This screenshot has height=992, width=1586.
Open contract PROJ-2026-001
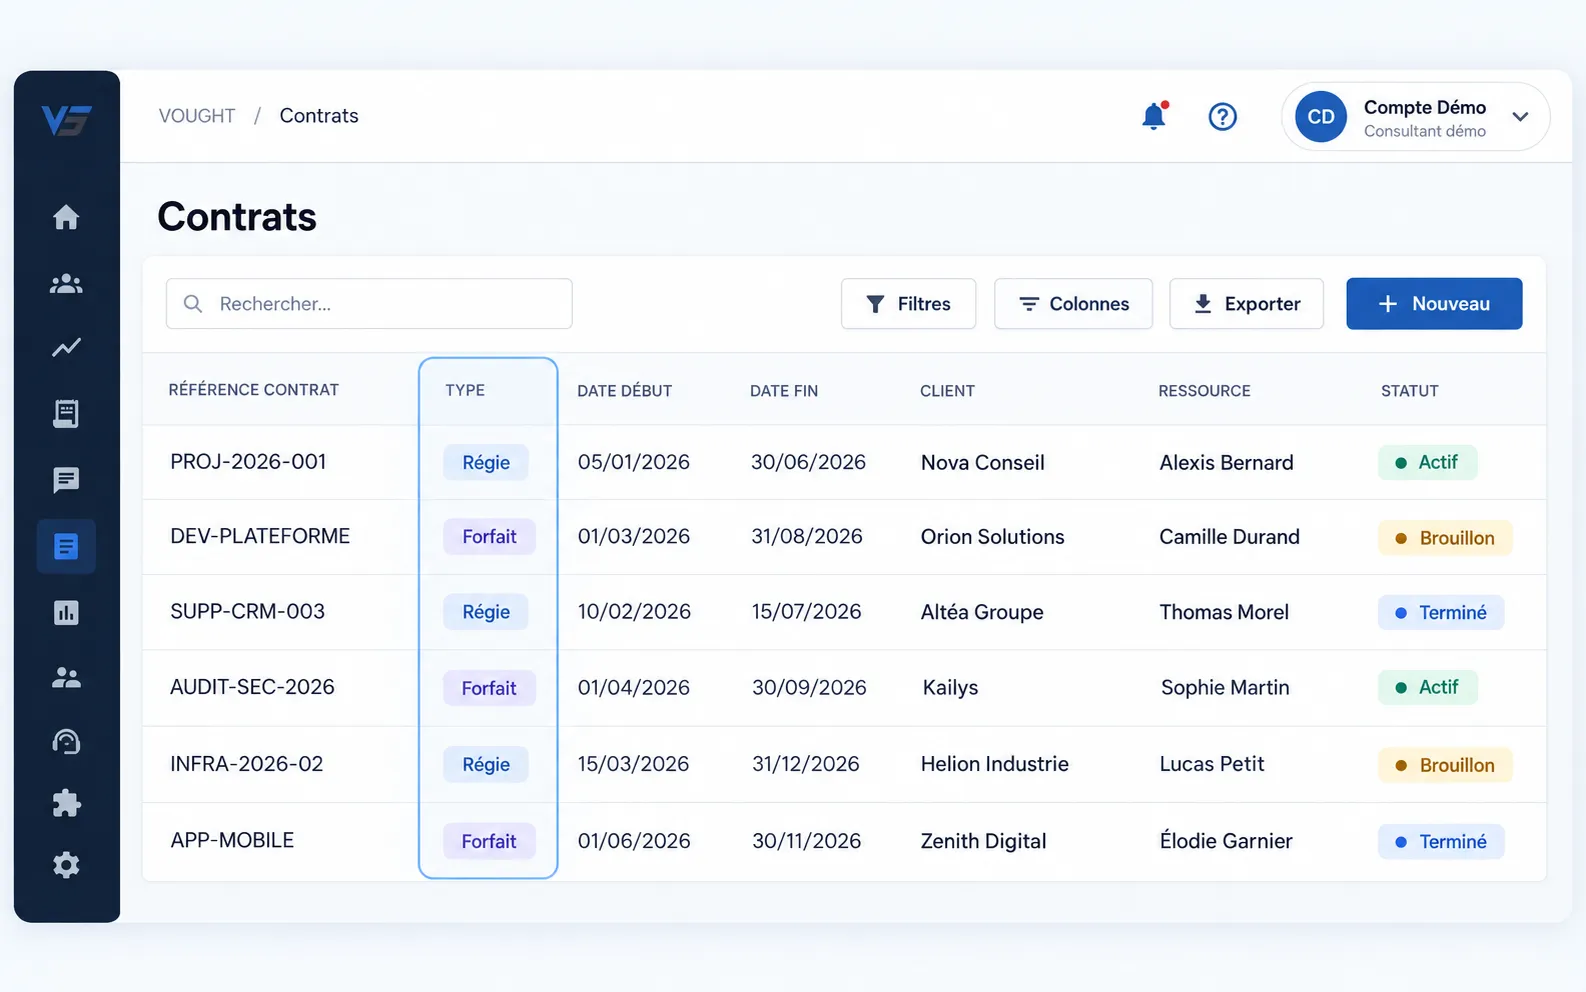click(248, 462)
